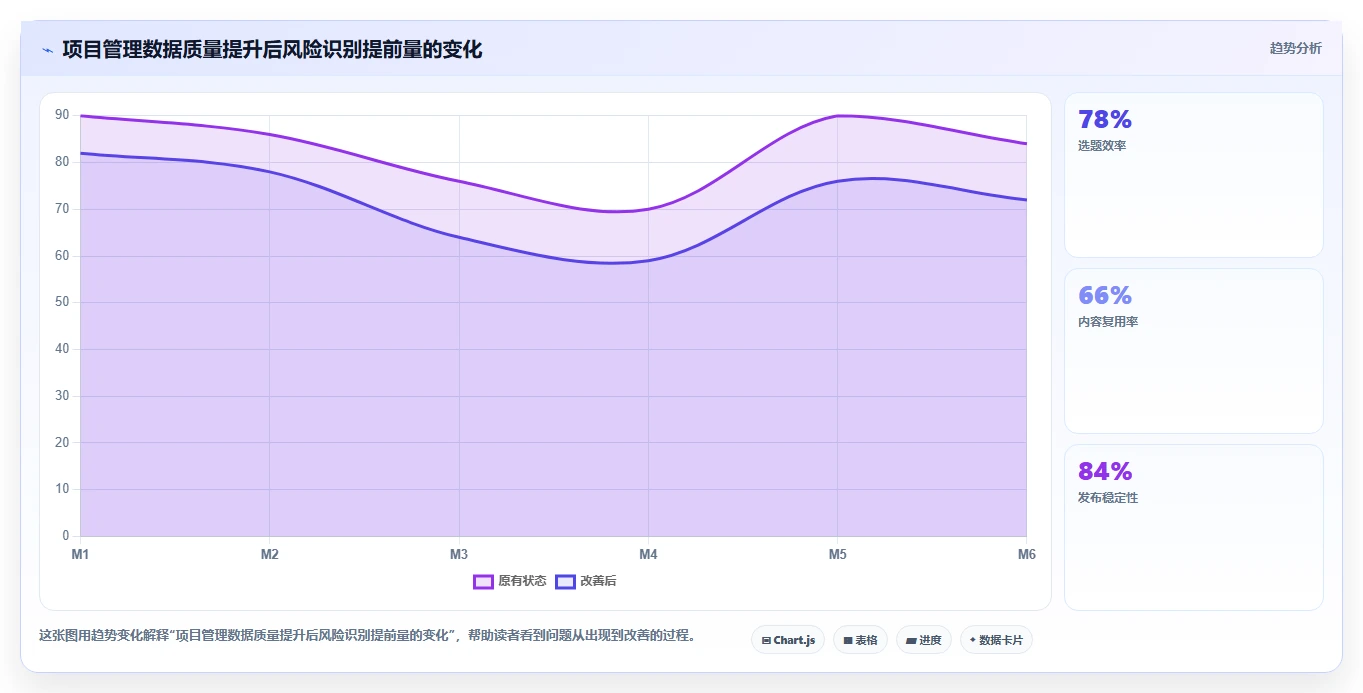Click the lightning icon beside the chart title
This screenshot has height=693, width=1363.
click(x=47, y=50)
